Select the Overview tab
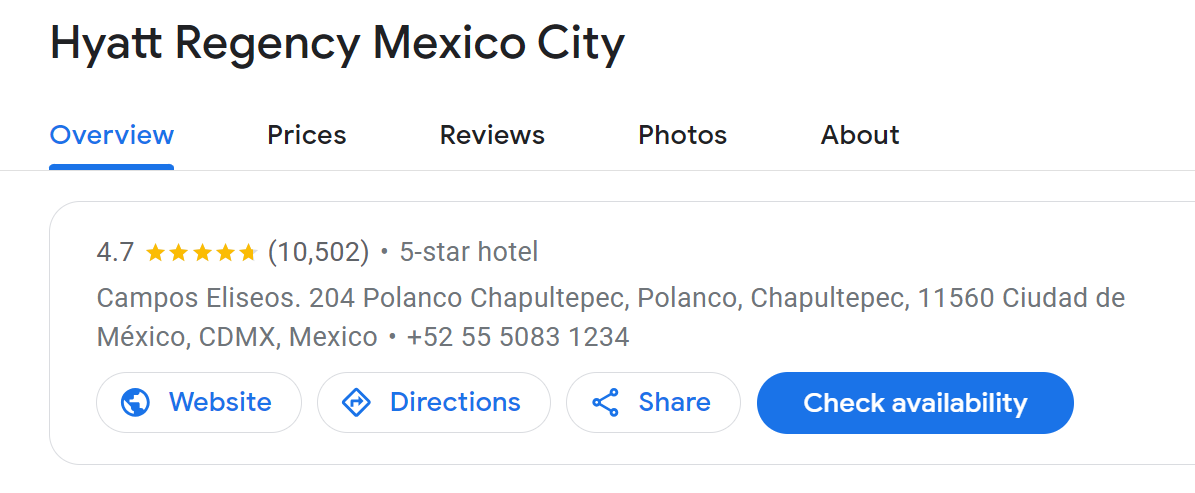 coord(111,135)
